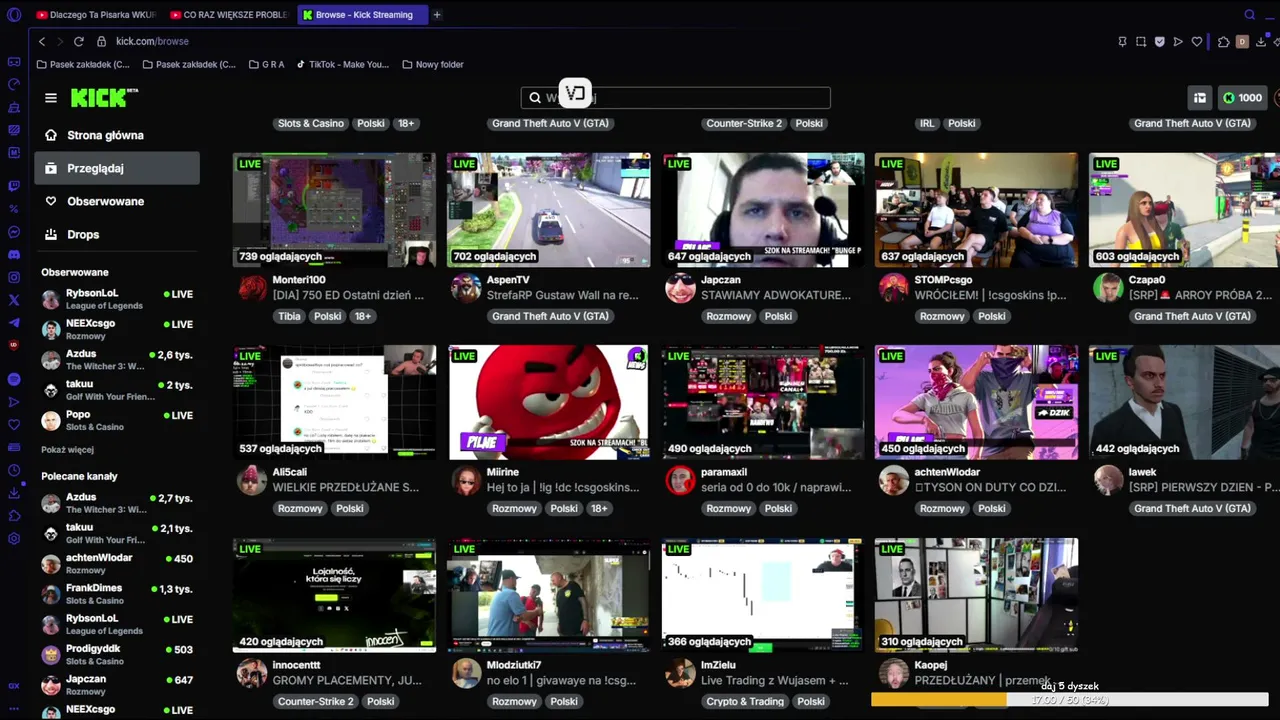Toggle the Kick hamburger menu
The image size is (1280, 720).
pos(51,98)
